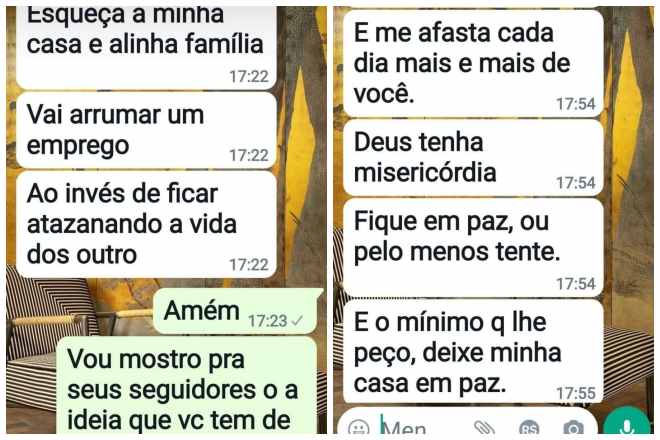The height and width of the screenshot is (440, 660).
Task: Click the word 'emprego' in the message
Action: pyautogui.click(x=78, y=146)
